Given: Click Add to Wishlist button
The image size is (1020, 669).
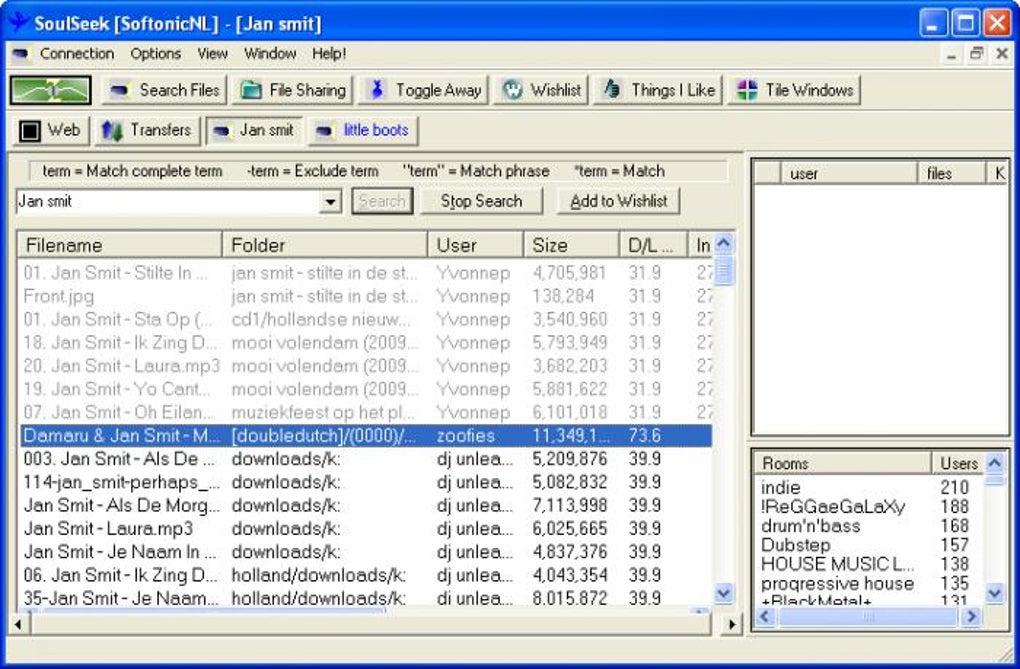Looking at the screenshot, I should pyautogui.click(x=619, y=202).
